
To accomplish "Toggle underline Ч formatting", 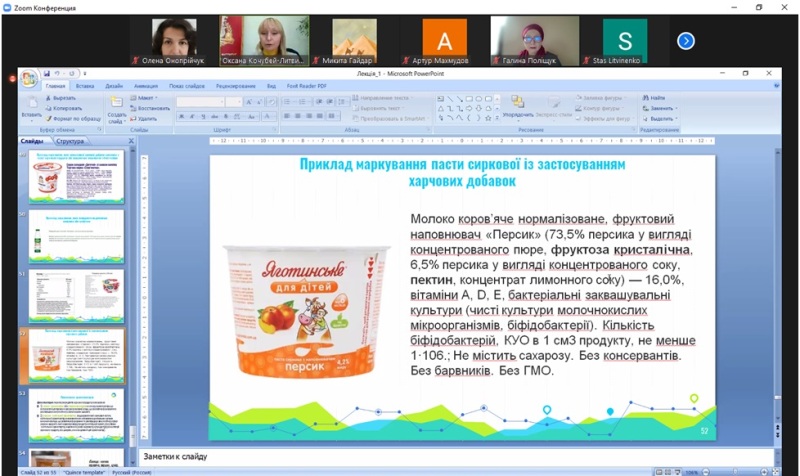I will [x=204, y=117].
